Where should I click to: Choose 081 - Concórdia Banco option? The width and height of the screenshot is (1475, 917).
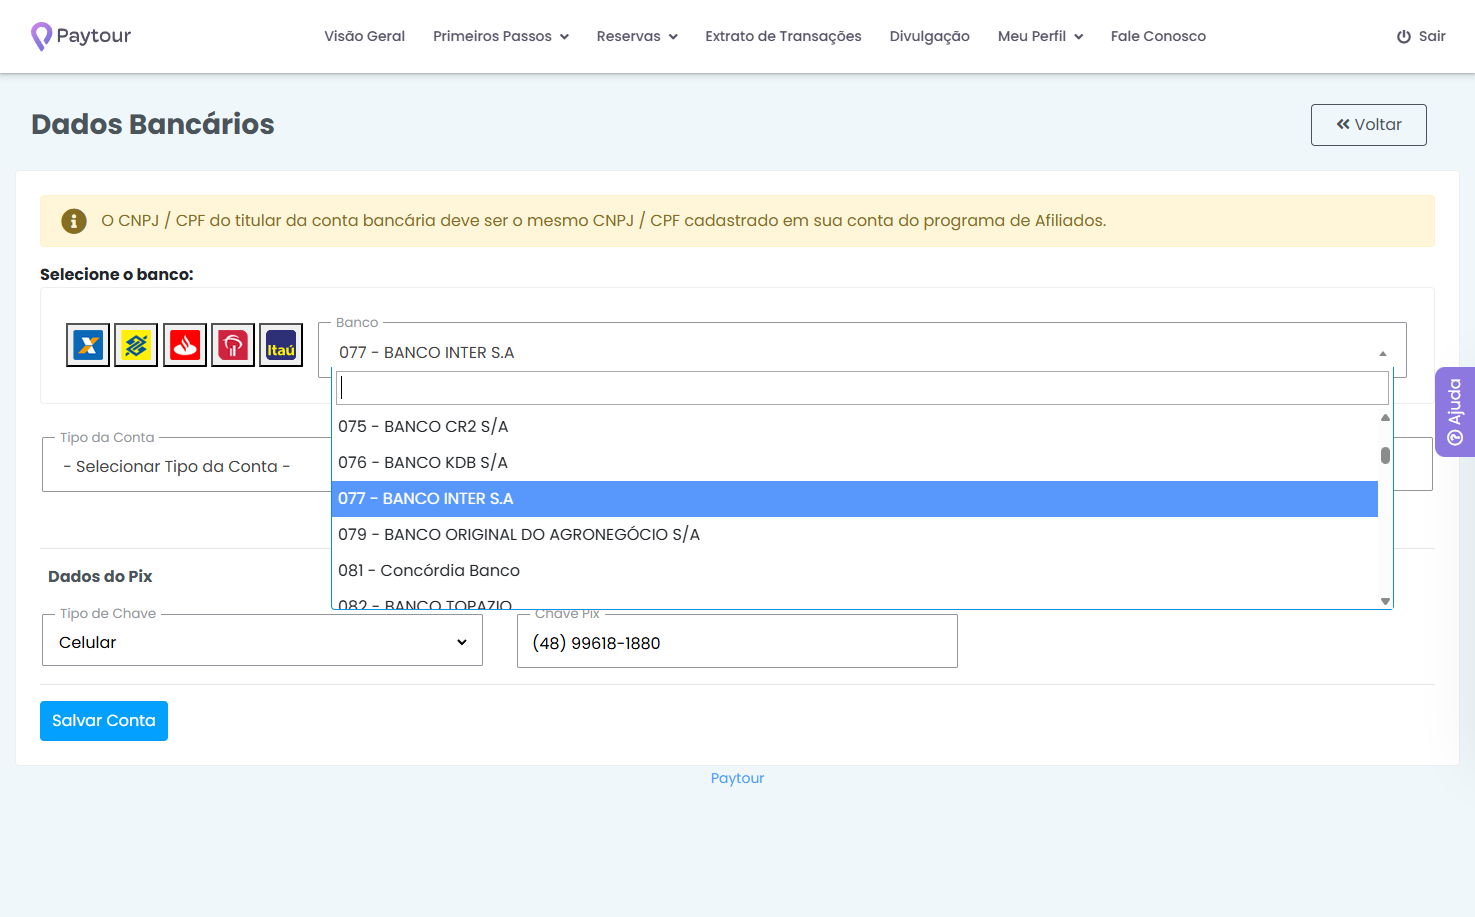point(855,570)
